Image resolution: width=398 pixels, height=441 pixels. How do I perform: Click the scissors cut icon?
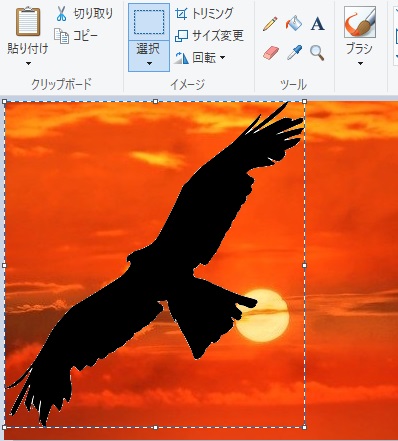click(61, 14)
